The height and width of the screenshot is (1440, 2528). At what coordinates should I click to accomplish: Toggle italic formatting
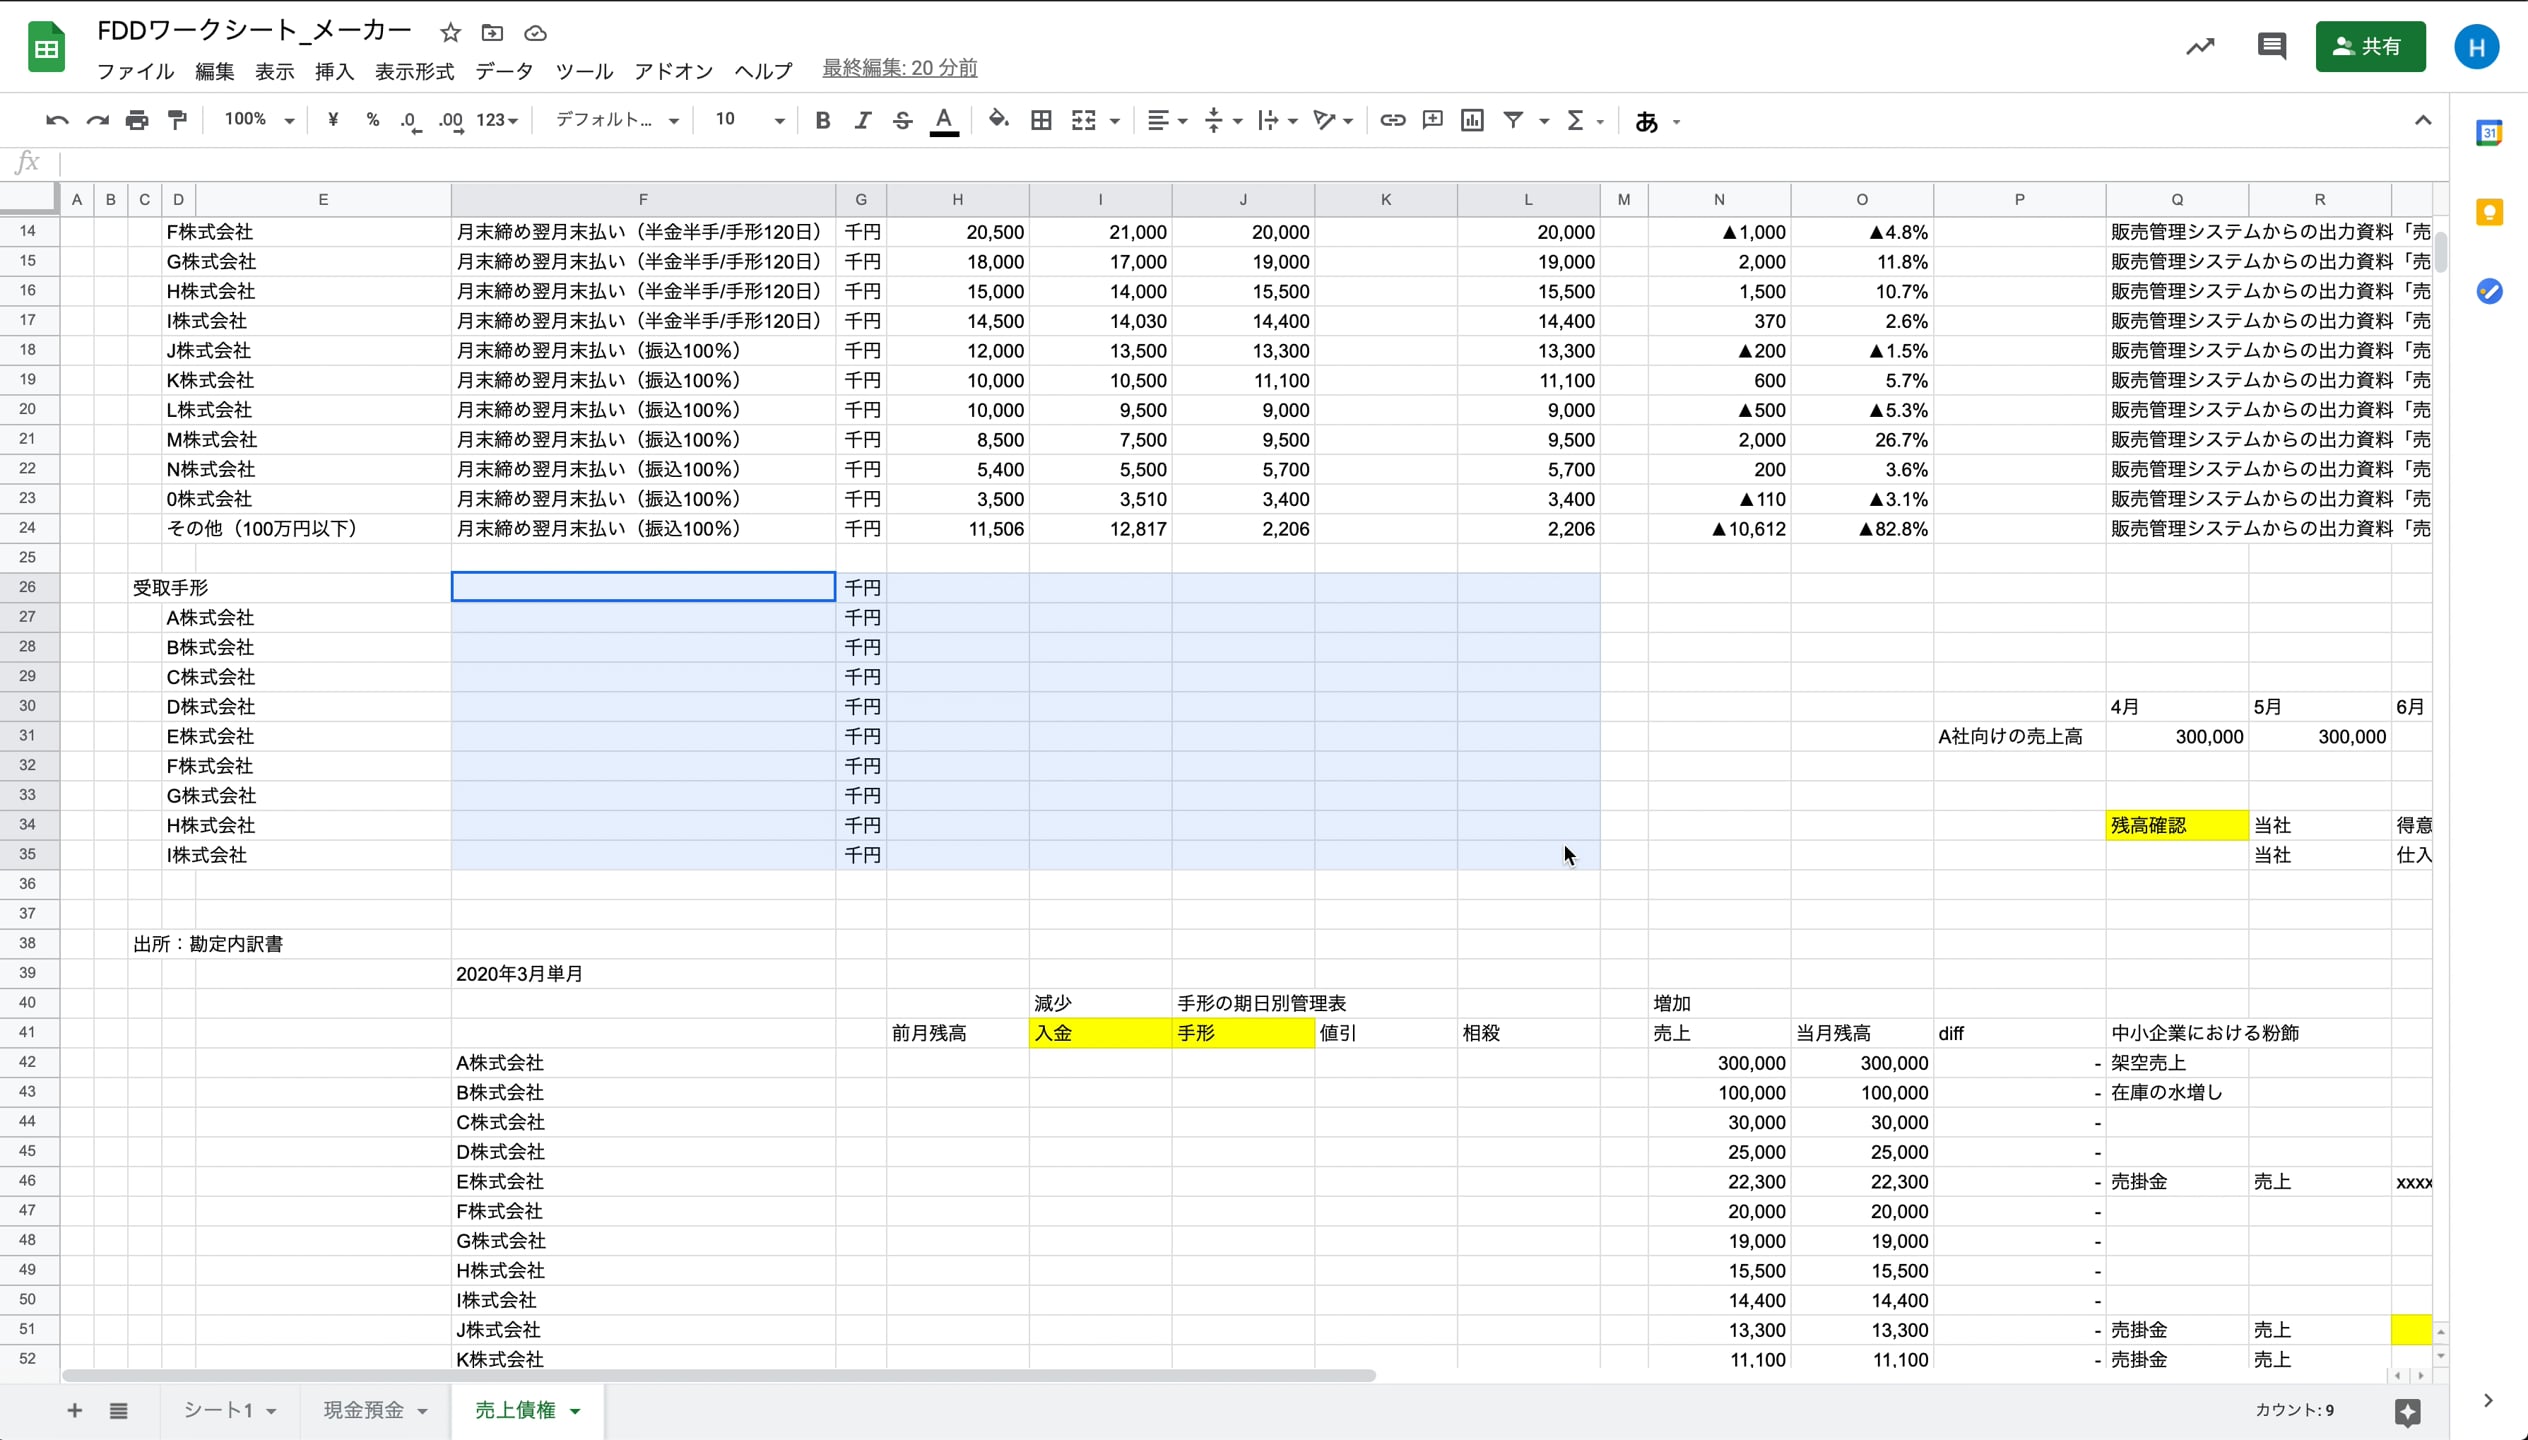point(862,120)
